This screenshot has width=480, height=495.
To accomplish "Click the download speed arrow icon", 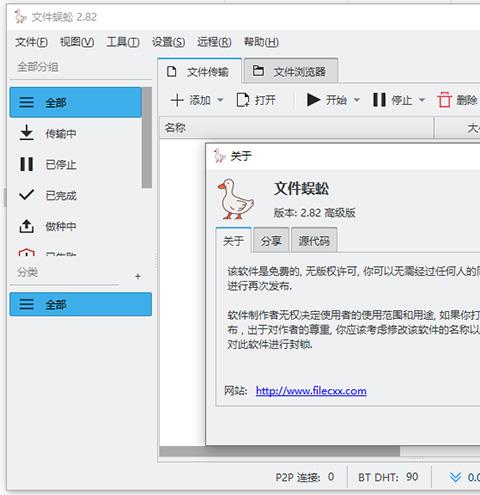I will 455,477.
